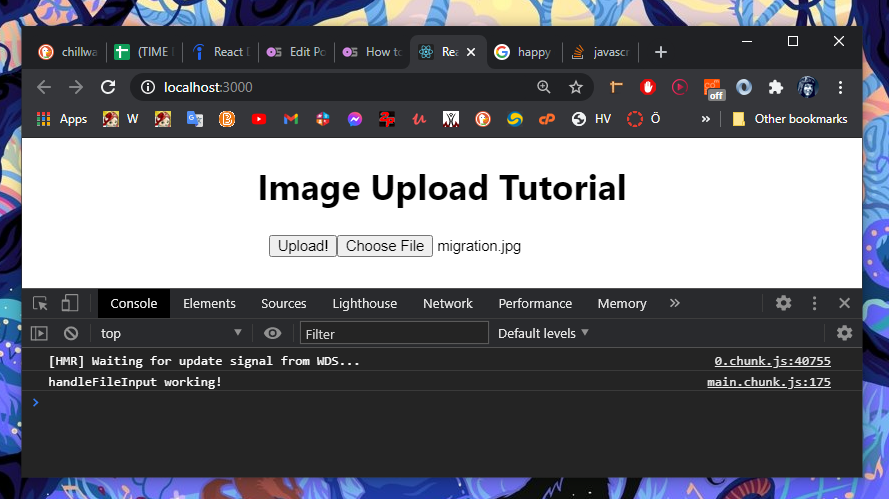Expand the Default levels dropdown

(543, 333)
